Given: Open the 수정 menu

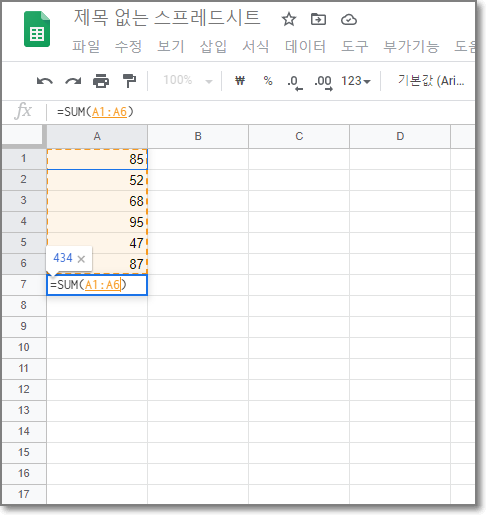Looking at the screenshot, I should pos(128,46).
